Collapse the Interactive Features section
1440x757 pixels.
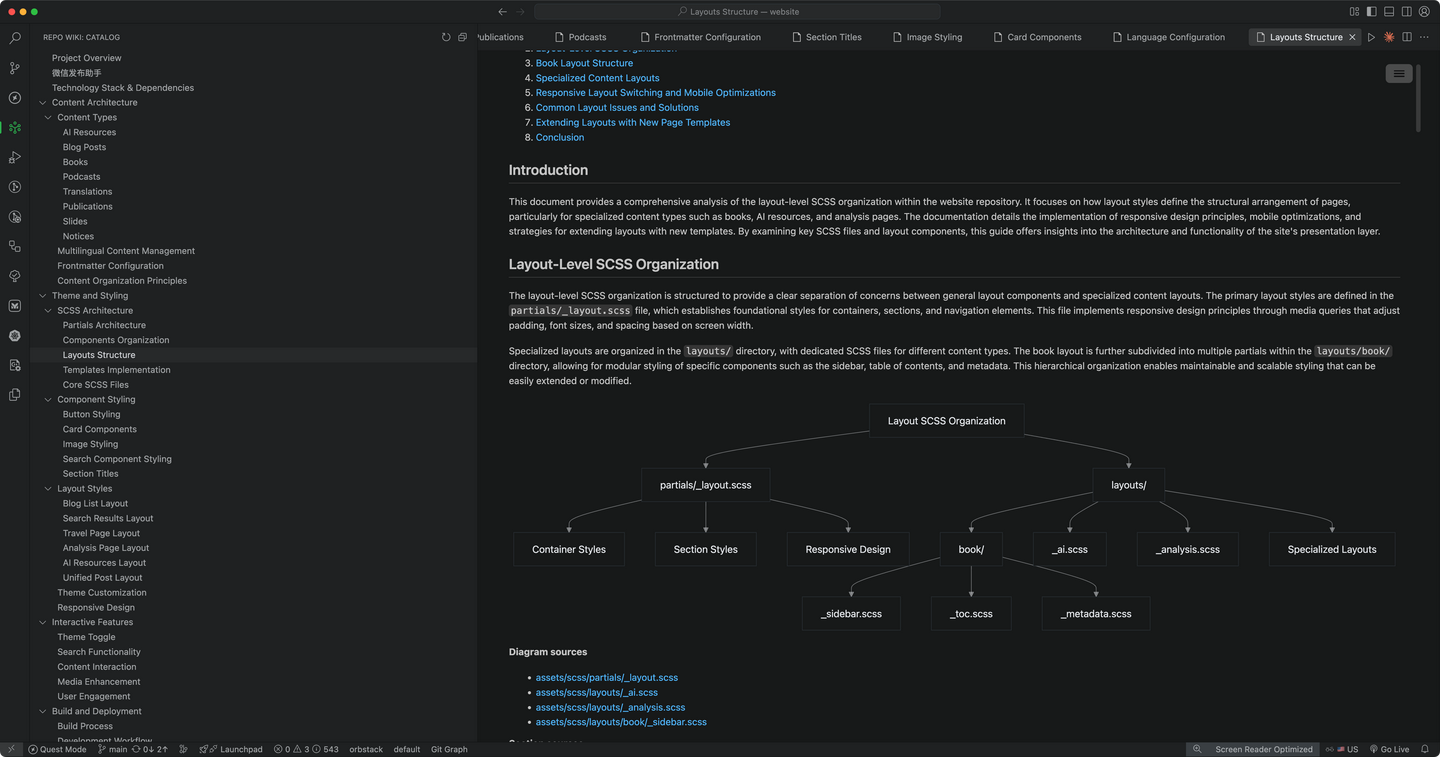[43, 622]
